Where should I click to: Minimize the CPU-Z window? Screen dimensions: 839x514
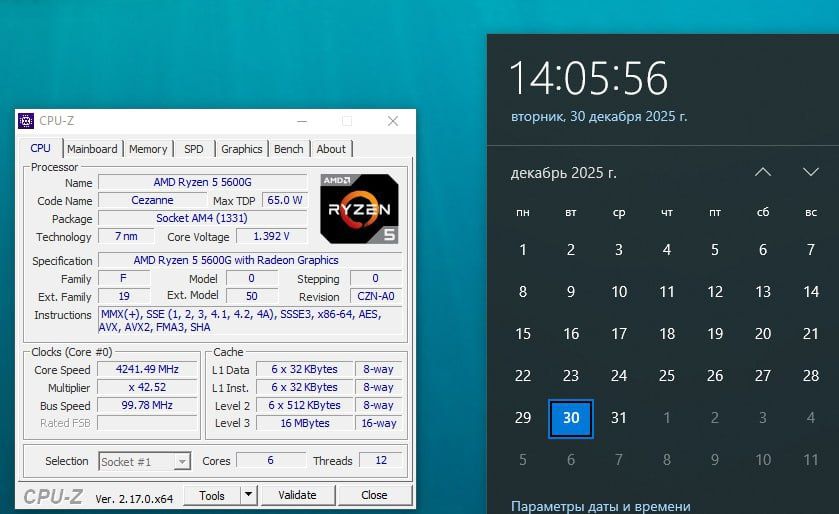pyautogui.click(x=302, y=121)
